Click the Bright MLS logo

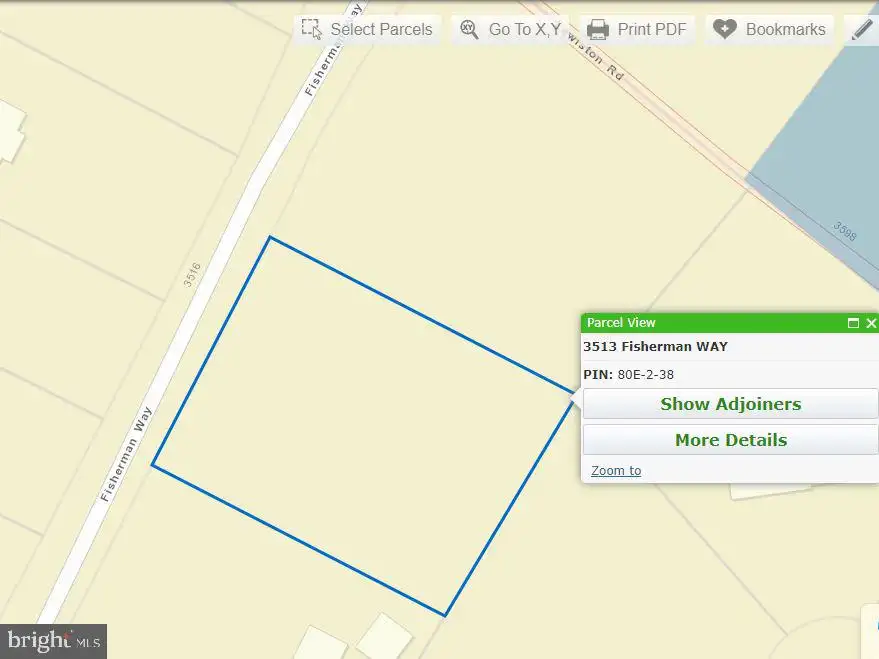tap(53, 641)
